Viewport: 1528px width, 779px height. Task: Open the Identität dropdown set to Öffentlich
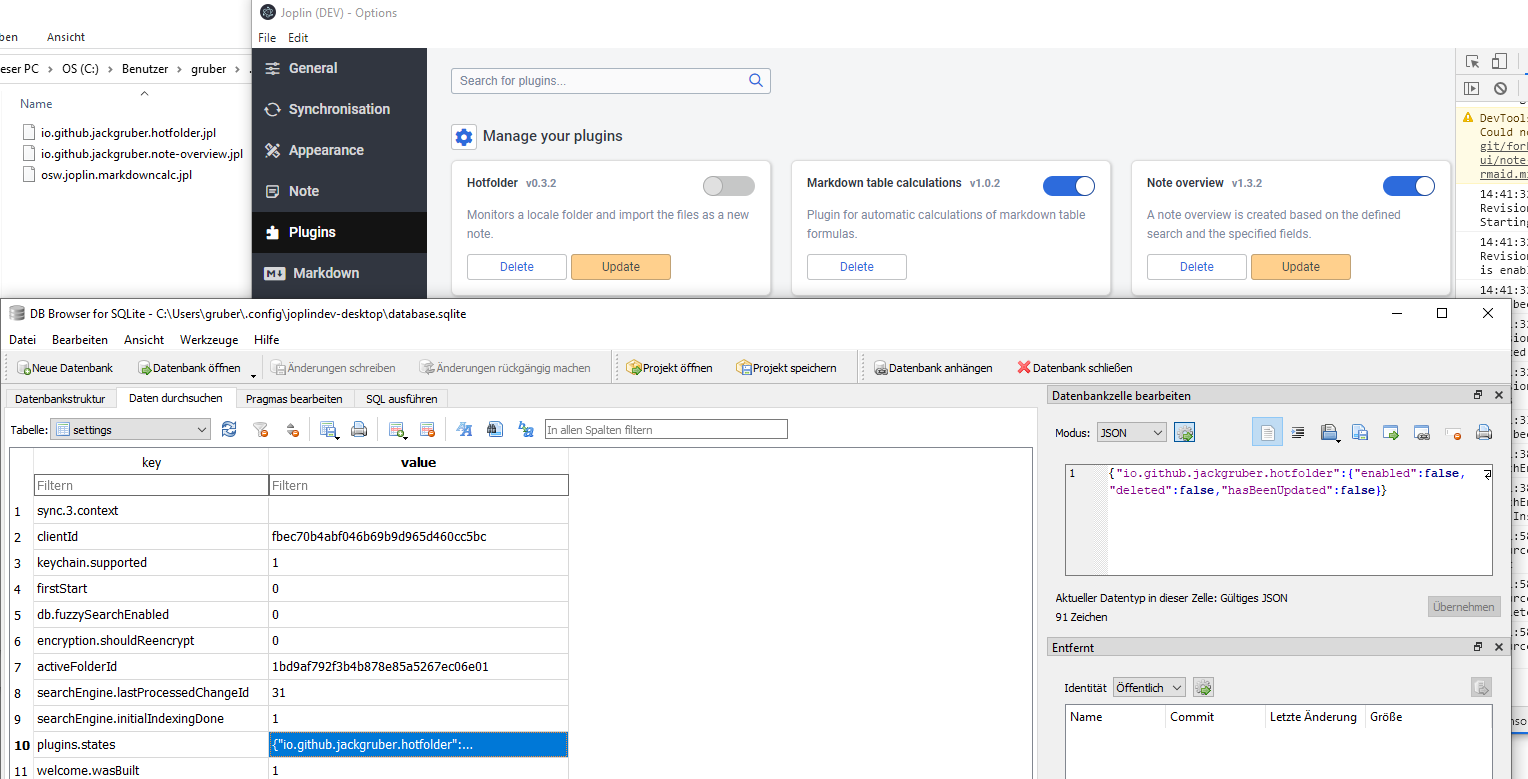tap(1148, 687)
